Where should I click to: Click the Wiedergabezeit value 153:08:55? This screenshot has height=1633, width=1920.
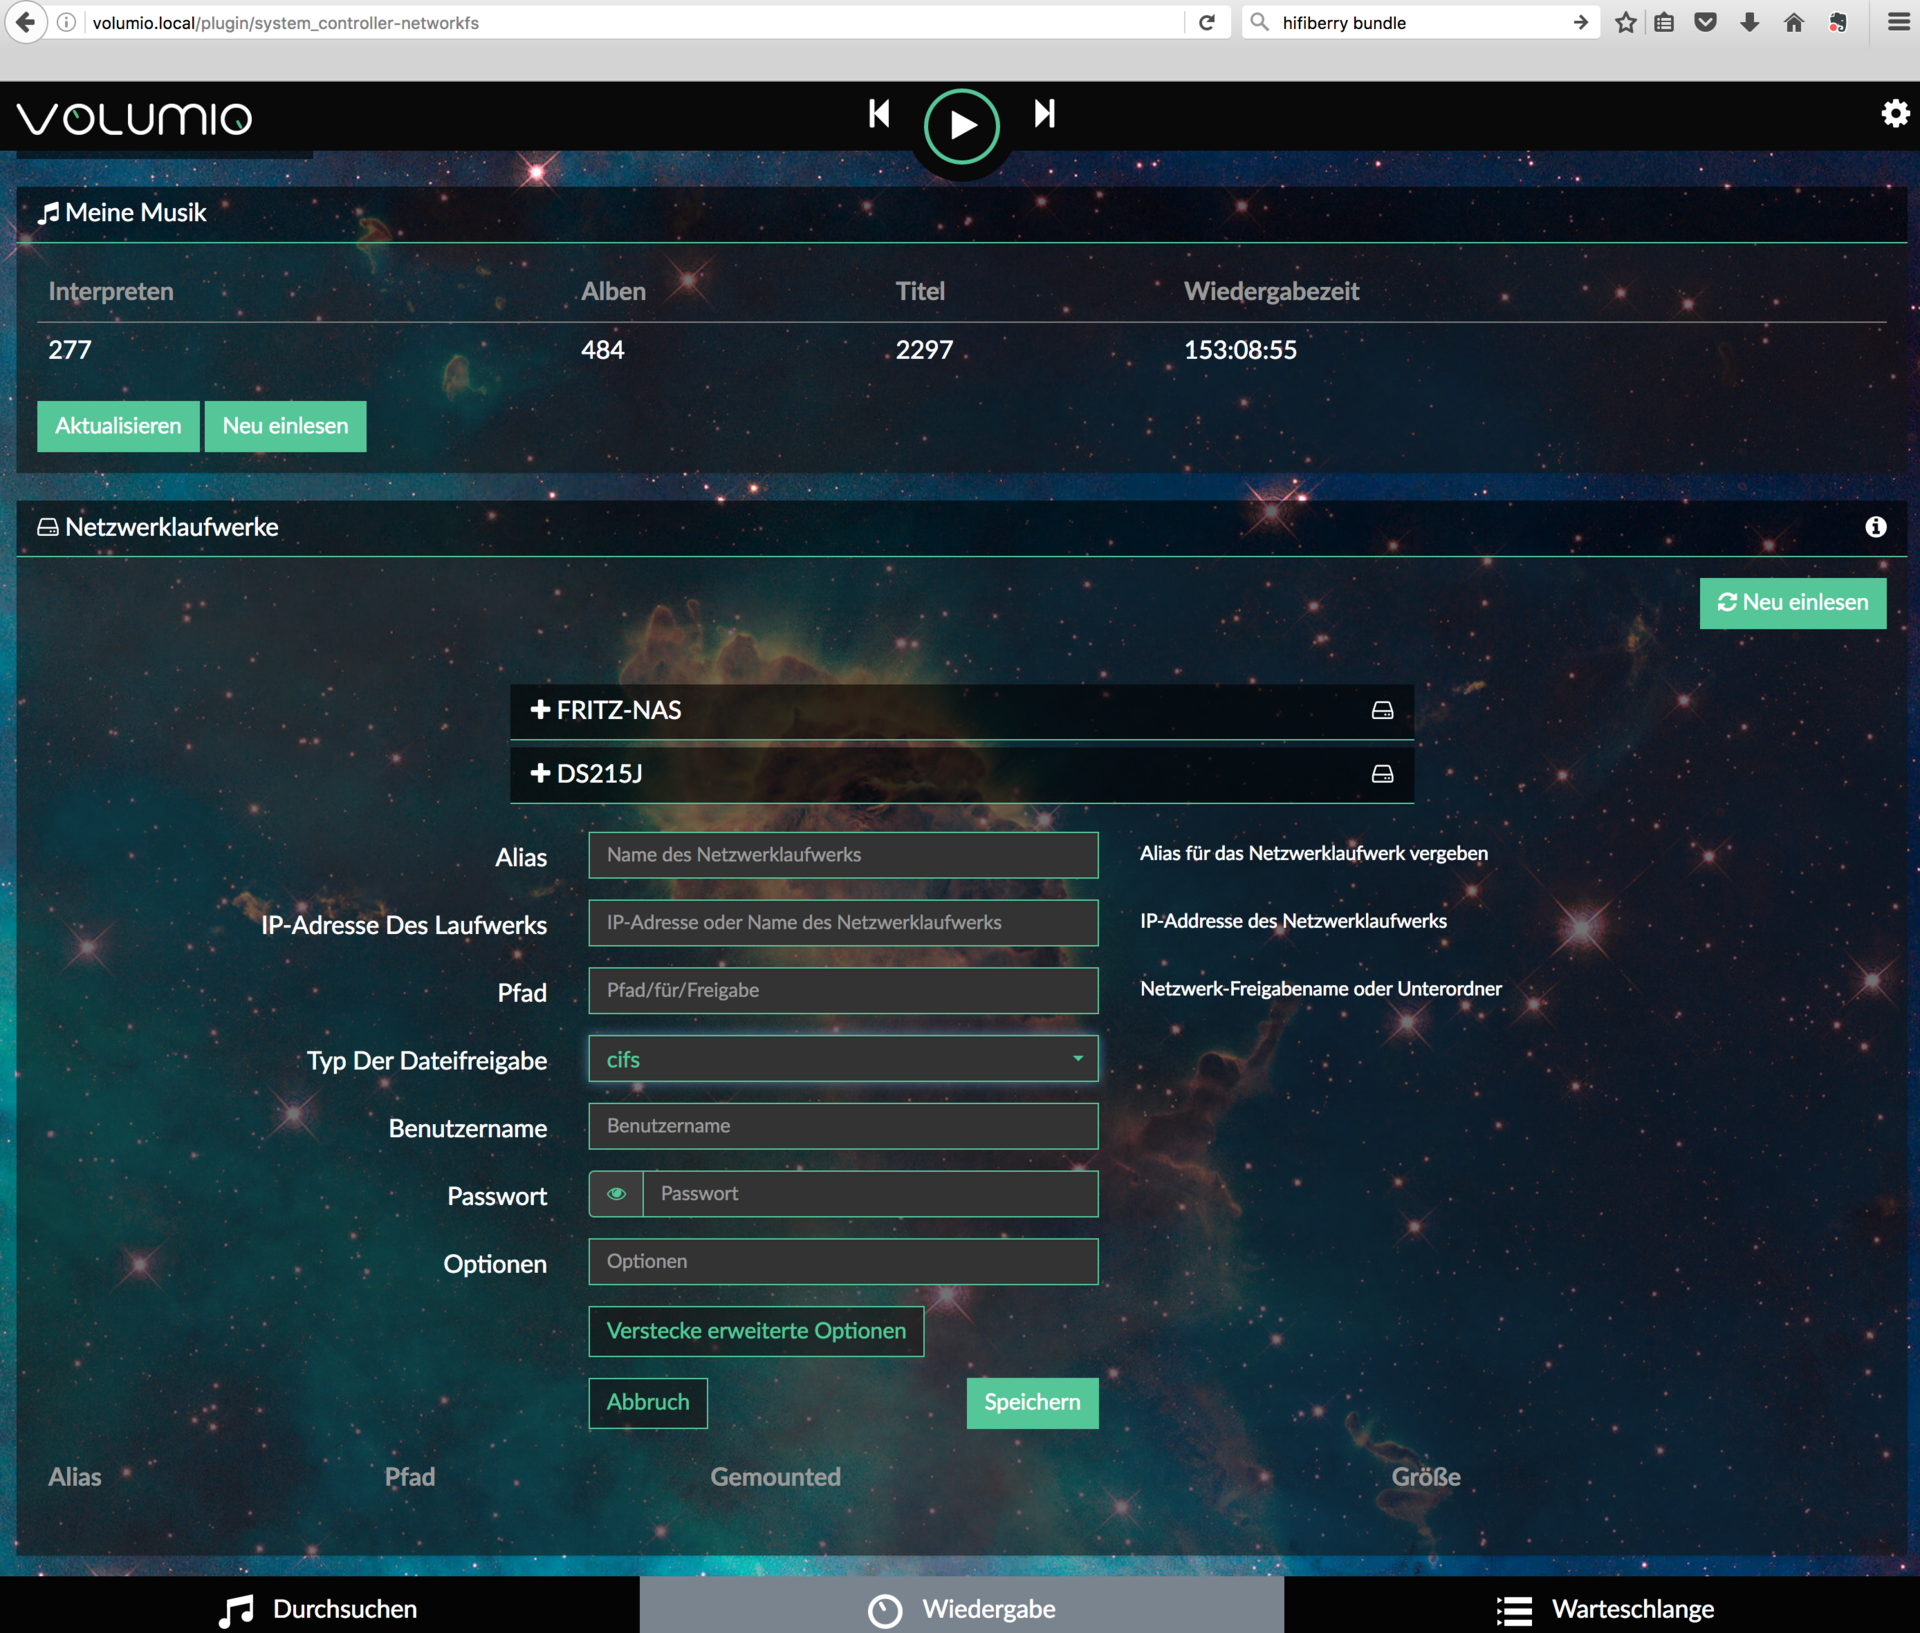[1240, 350]
